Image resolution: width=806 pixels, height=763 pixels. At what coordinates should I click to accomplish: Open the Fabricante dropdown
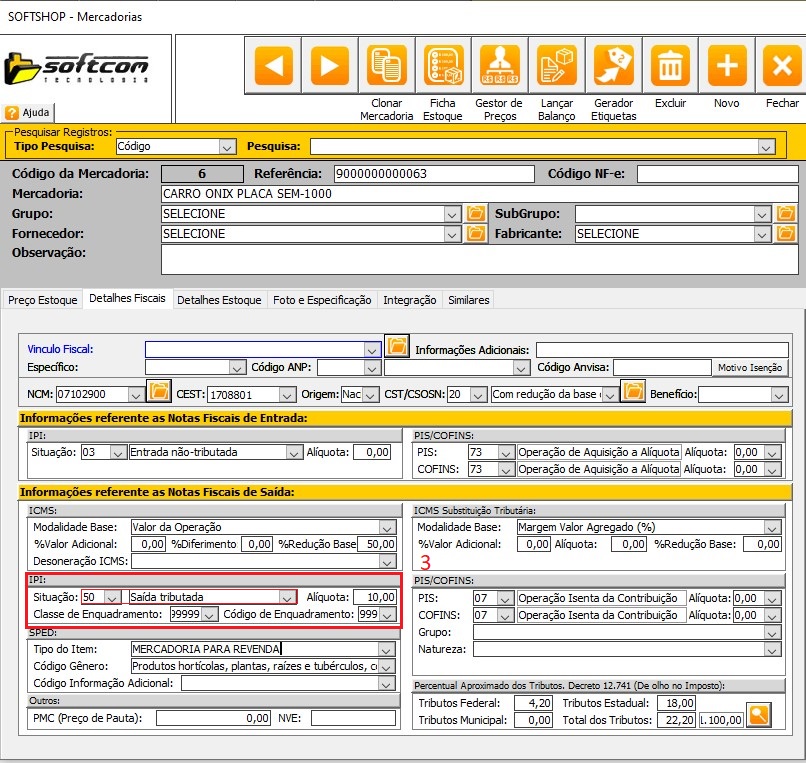[x=764, y=234]
